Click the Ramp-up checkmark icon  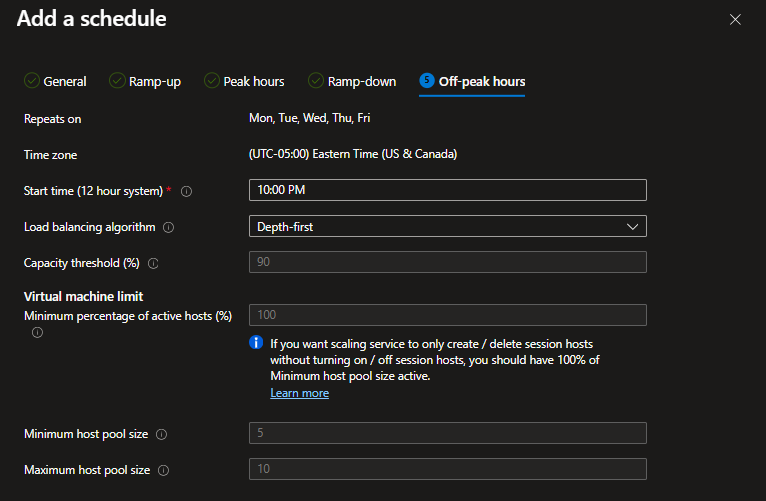coord(117,81)
